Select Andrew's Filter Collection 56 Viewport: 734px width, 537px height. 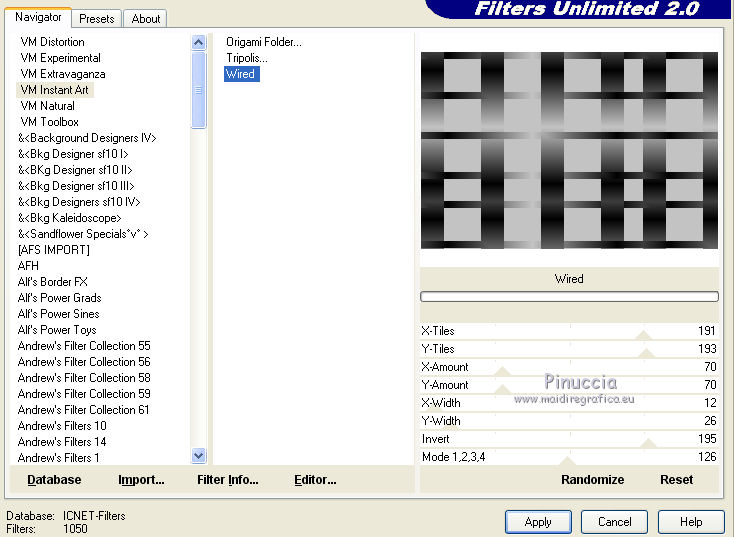coord(84,362)
